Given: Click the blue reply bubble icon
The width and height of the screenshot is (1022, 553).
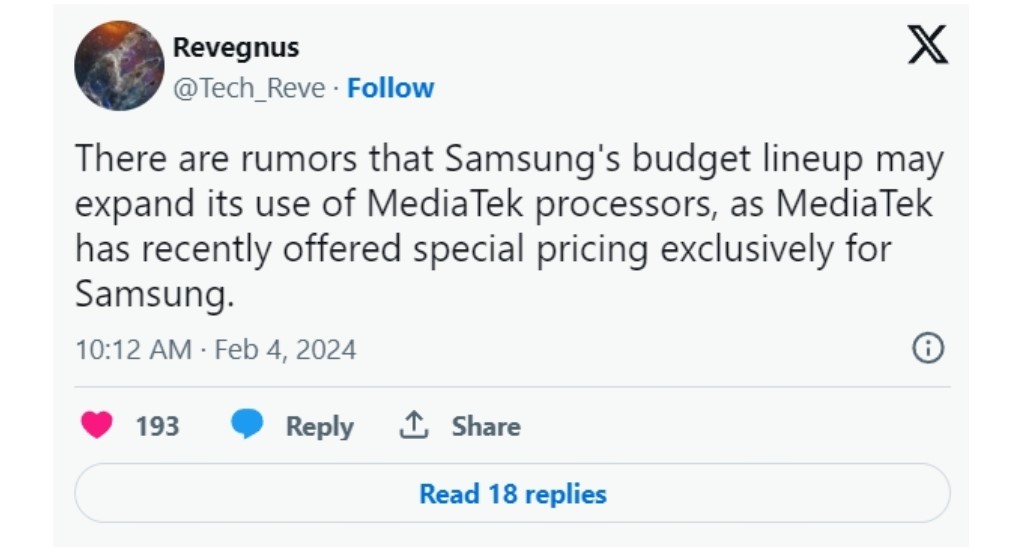Looking at the screenshot, I should pos(247,424).
